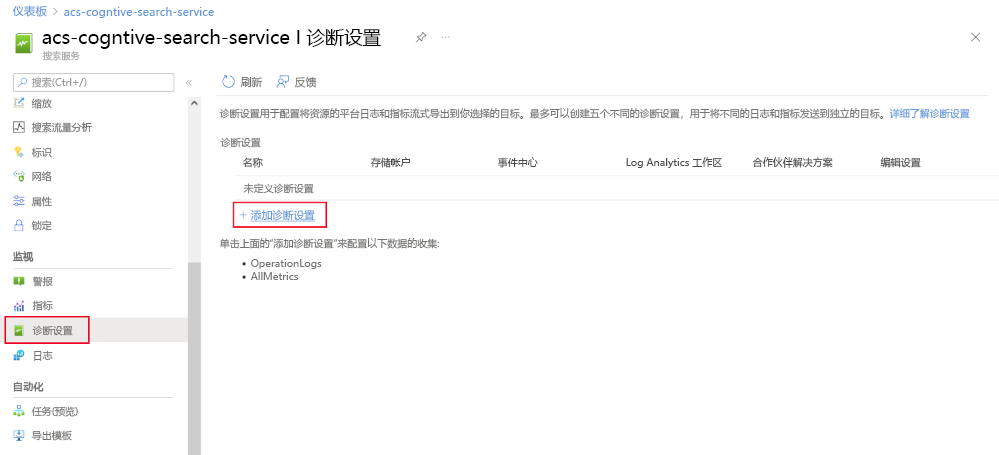Click the 事件中心 column header
Viewport: 999px width, 455px height.
click(518, 162)
